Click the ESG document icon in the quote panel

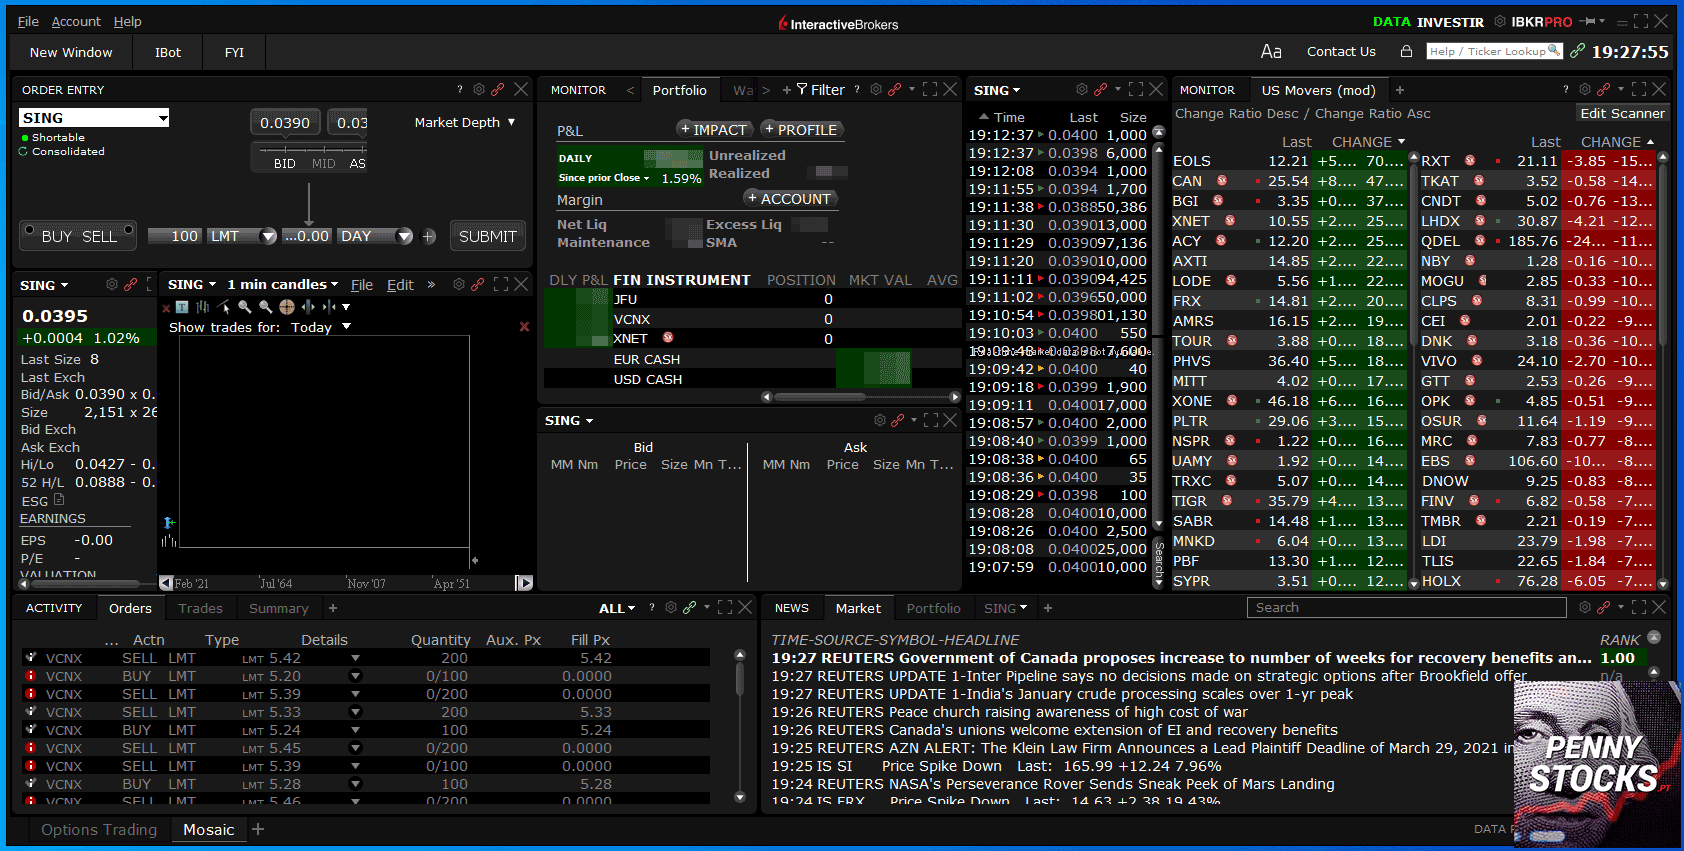(x=59, y=499)
